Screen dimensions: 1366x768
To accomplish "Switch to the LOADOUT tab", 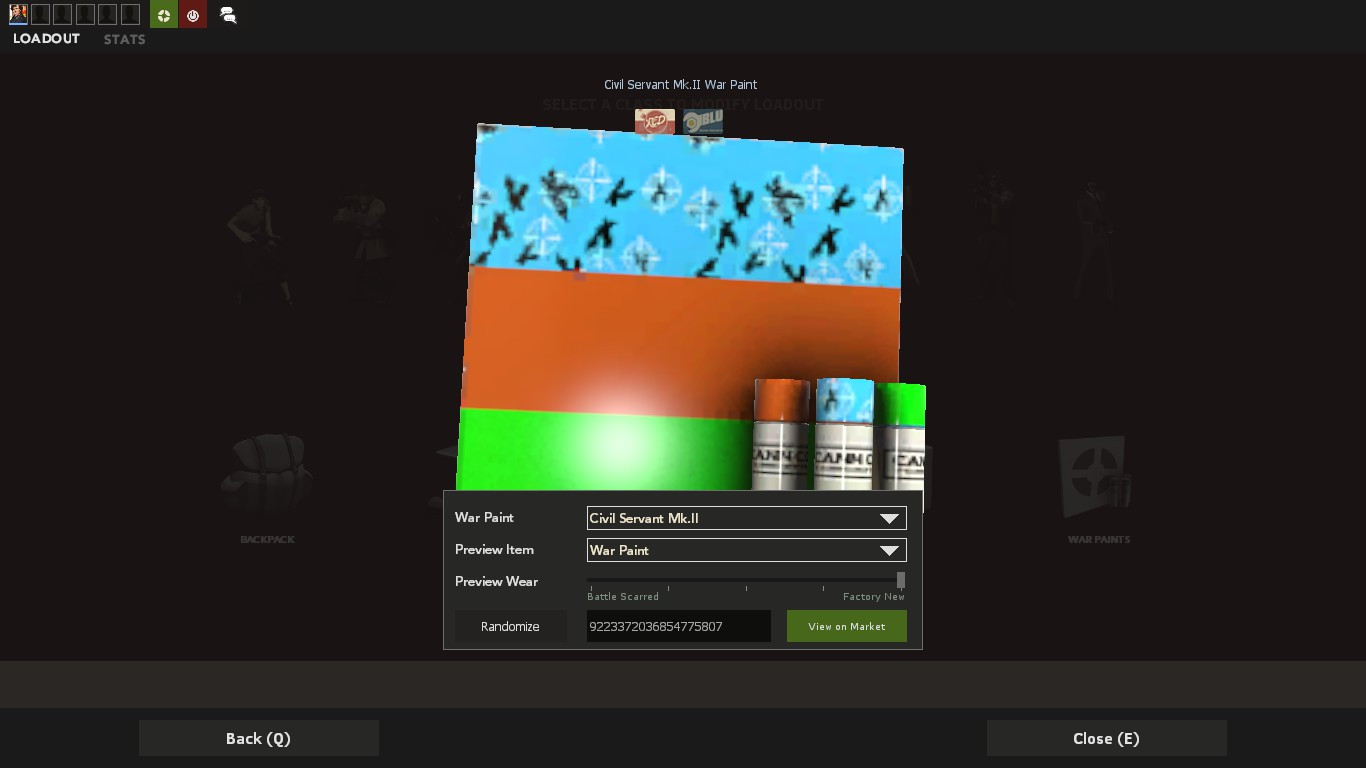I will point(46,39).
